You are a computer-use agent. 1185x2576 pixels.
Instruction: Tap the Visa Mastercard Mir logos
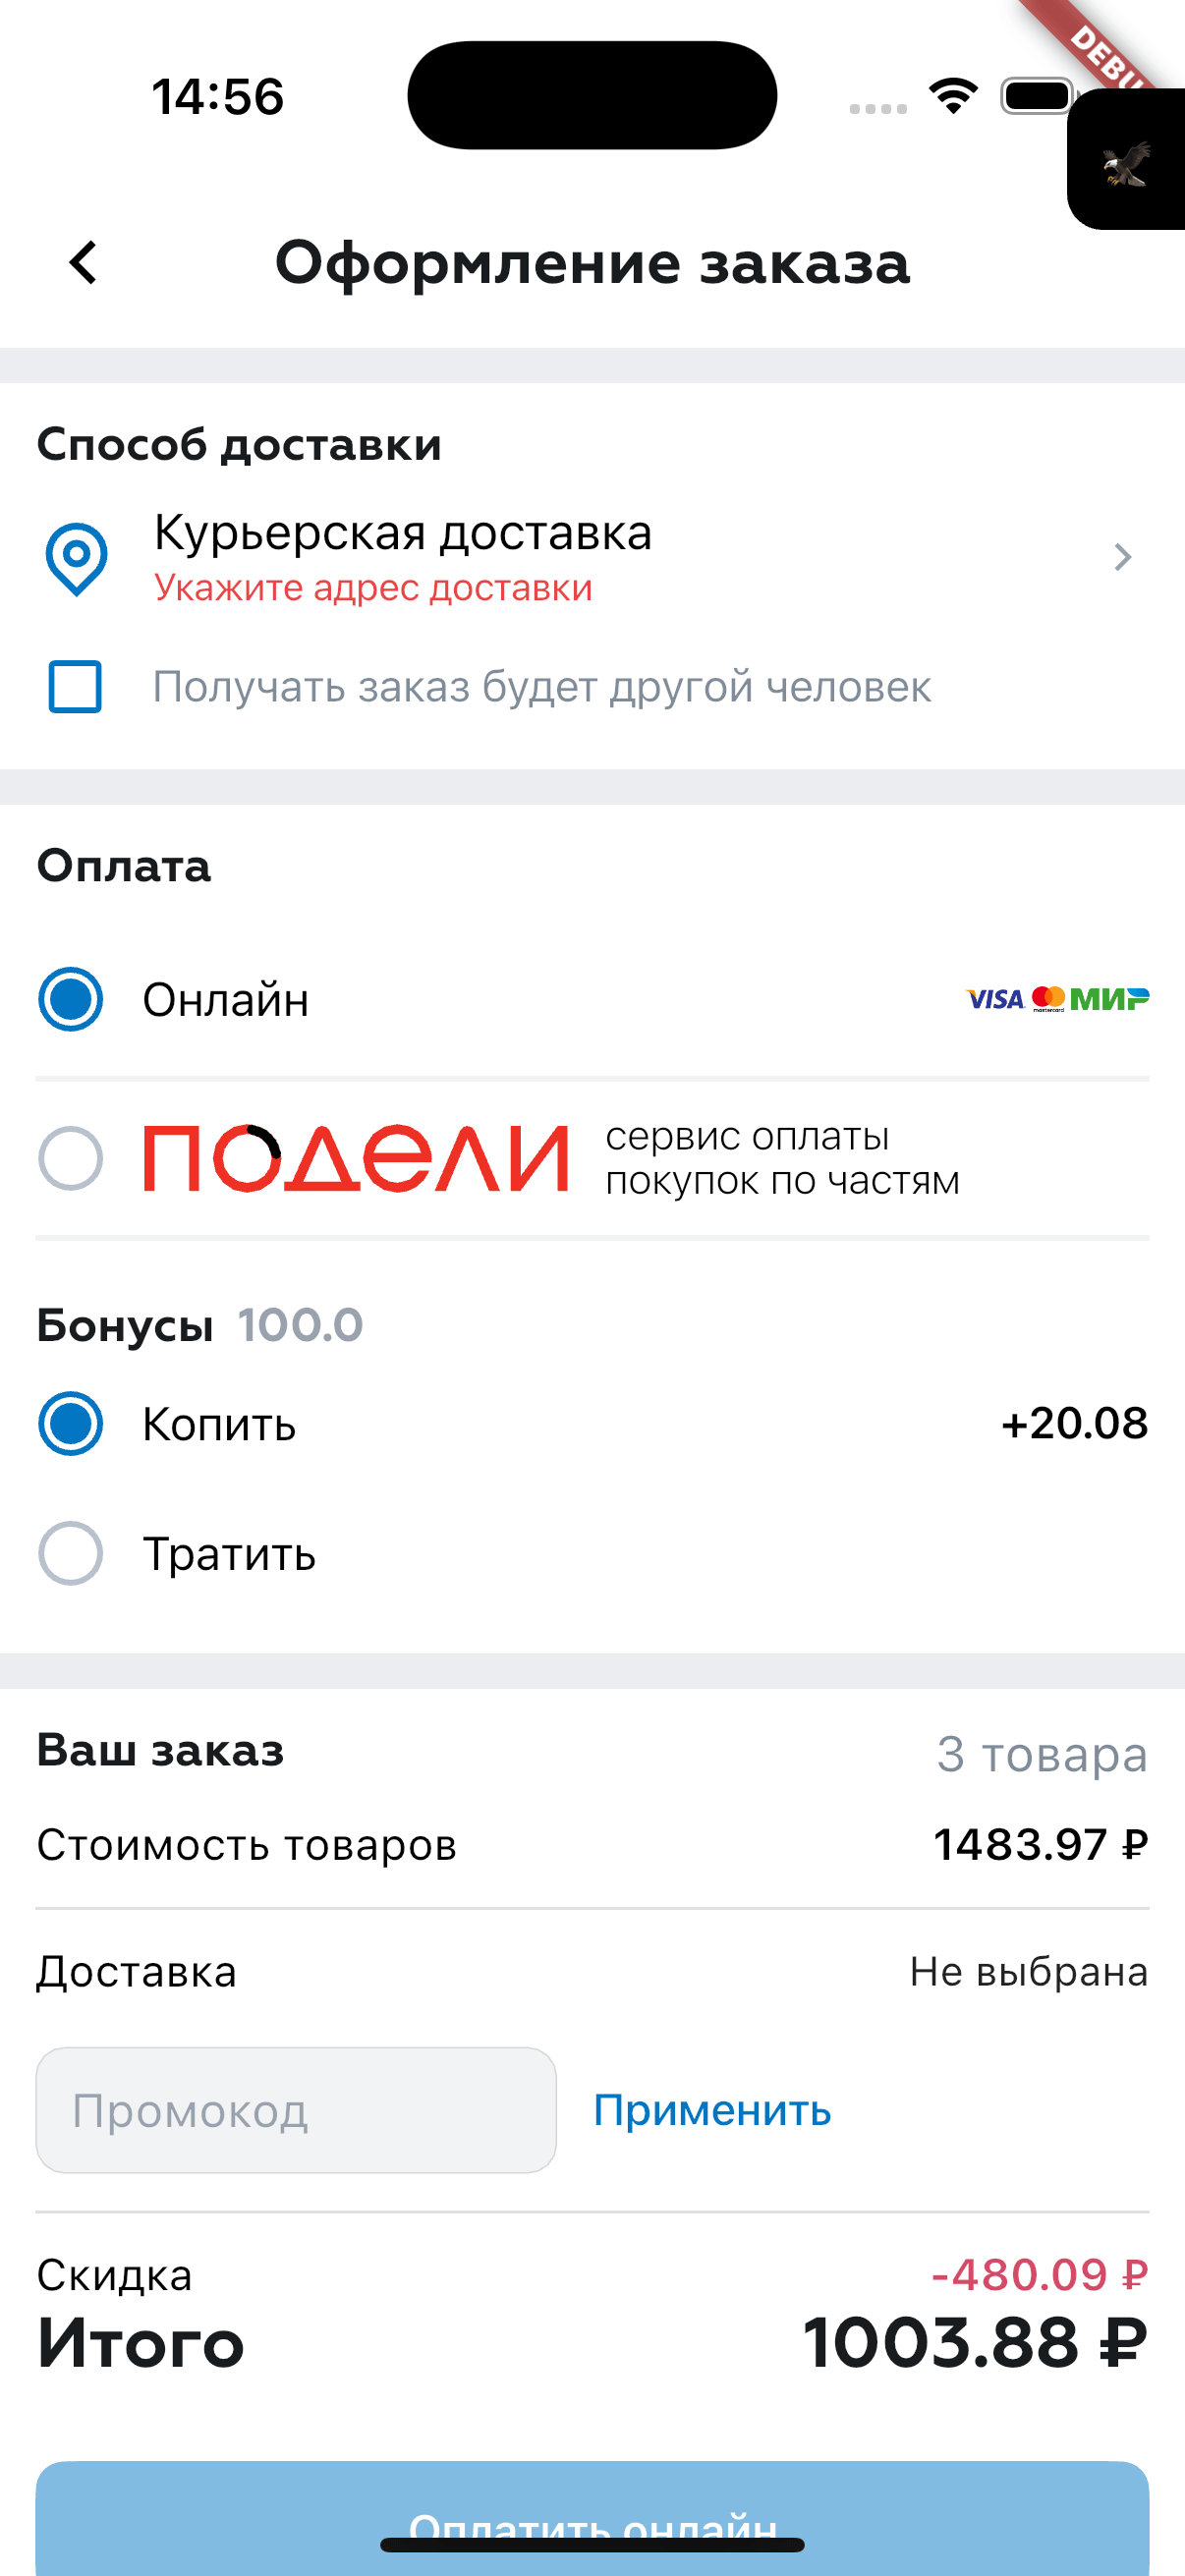point(1056,999)
